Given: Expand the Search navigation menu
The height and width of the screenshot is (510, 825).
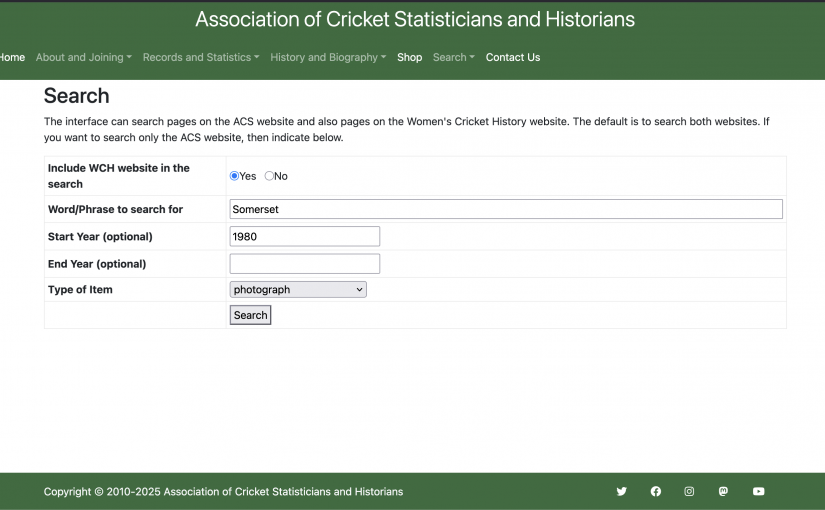Looking at the screenshot, I should [454, 57].
